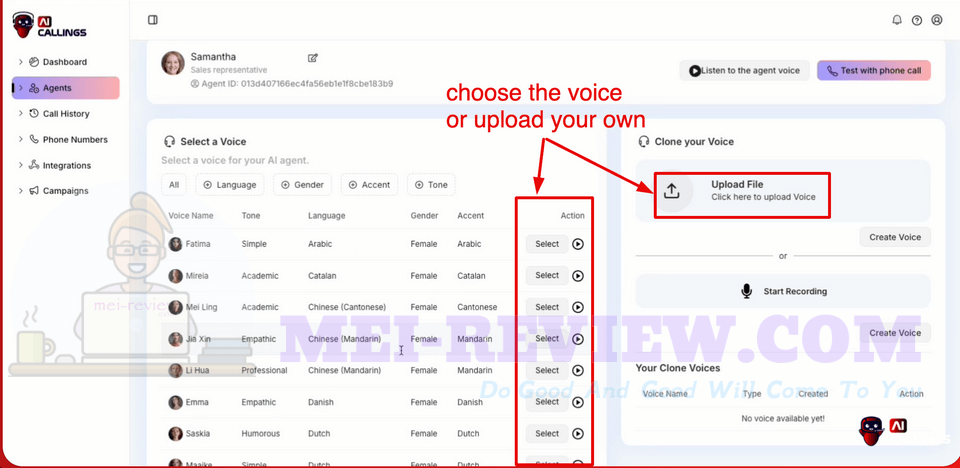Select the Mei Ling voice
960x468 pixels.
(547, 307)
